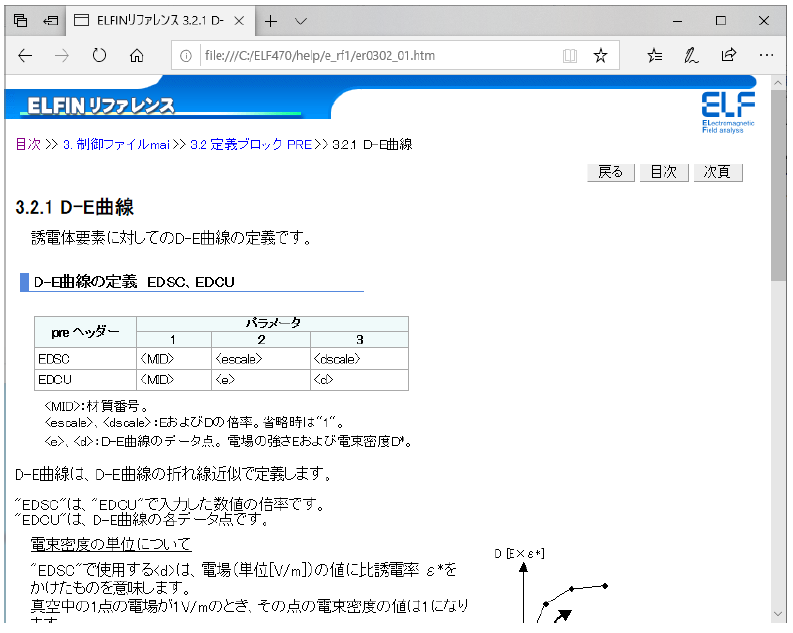Click the <dscale> table cell
The width and height of the screenshot is (793, 633).
[x=360, y=359]
